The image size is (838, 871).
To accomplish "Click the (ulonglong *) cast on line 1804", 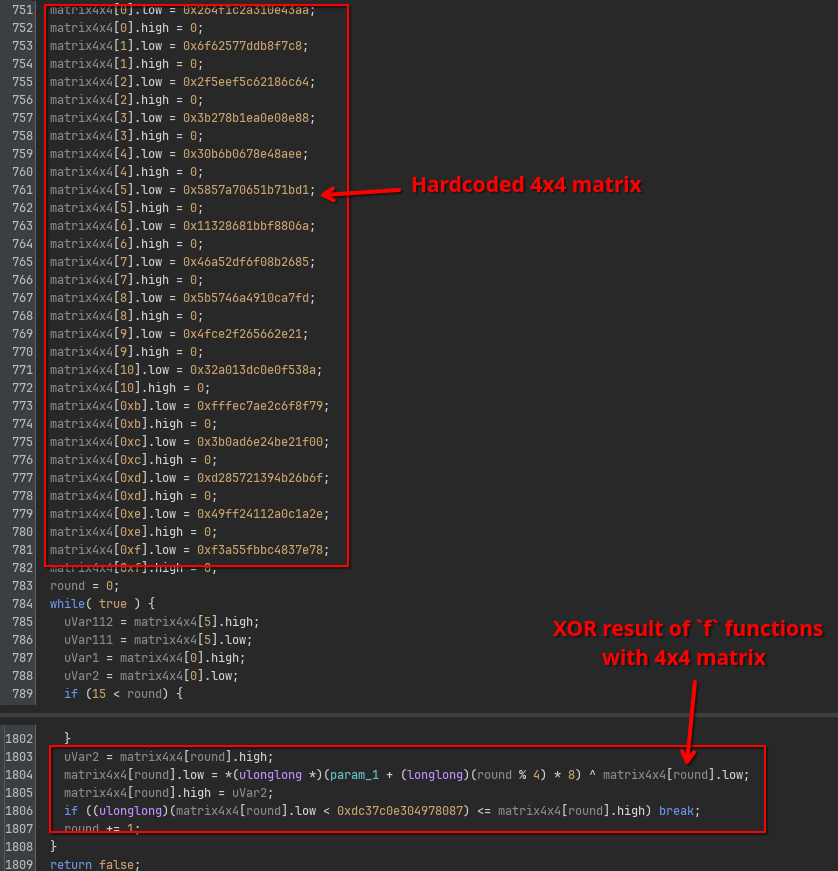I will pos(271,775).
